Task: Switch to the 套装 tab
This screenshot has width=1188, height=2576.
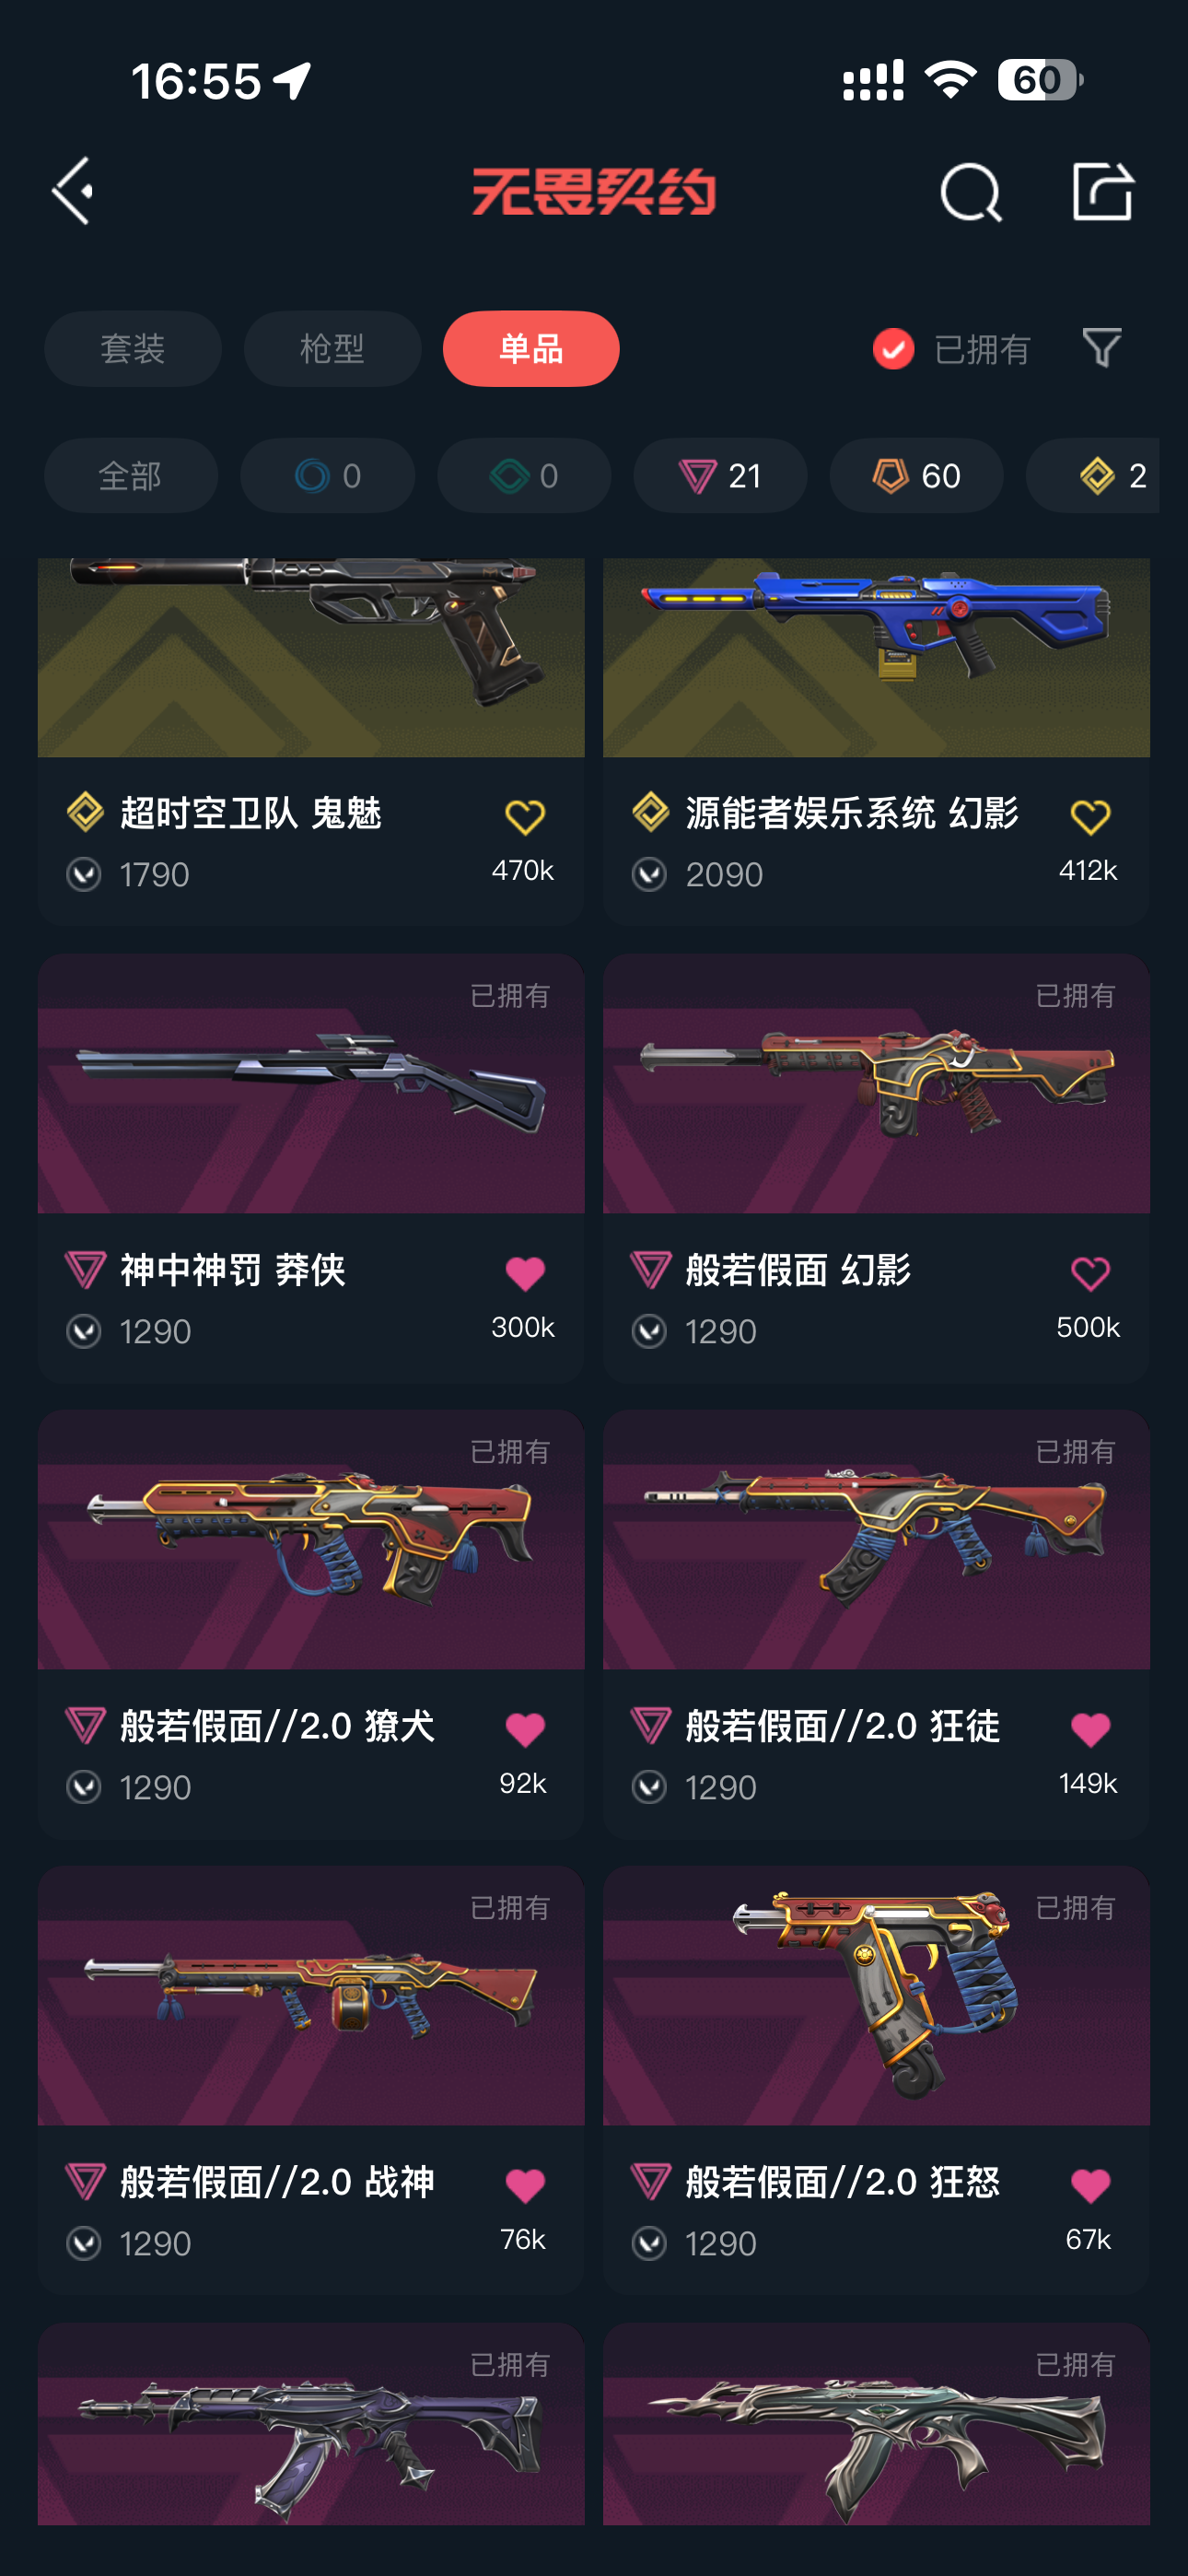Action: [x=133, y=349]
